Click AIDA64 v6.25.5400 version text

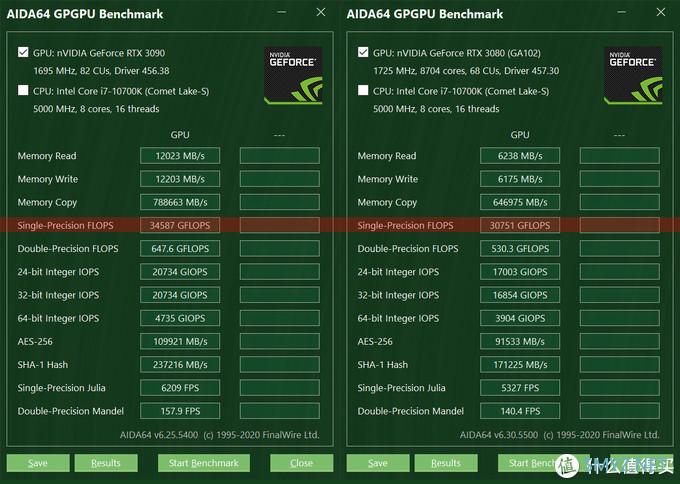coord(159,435)
